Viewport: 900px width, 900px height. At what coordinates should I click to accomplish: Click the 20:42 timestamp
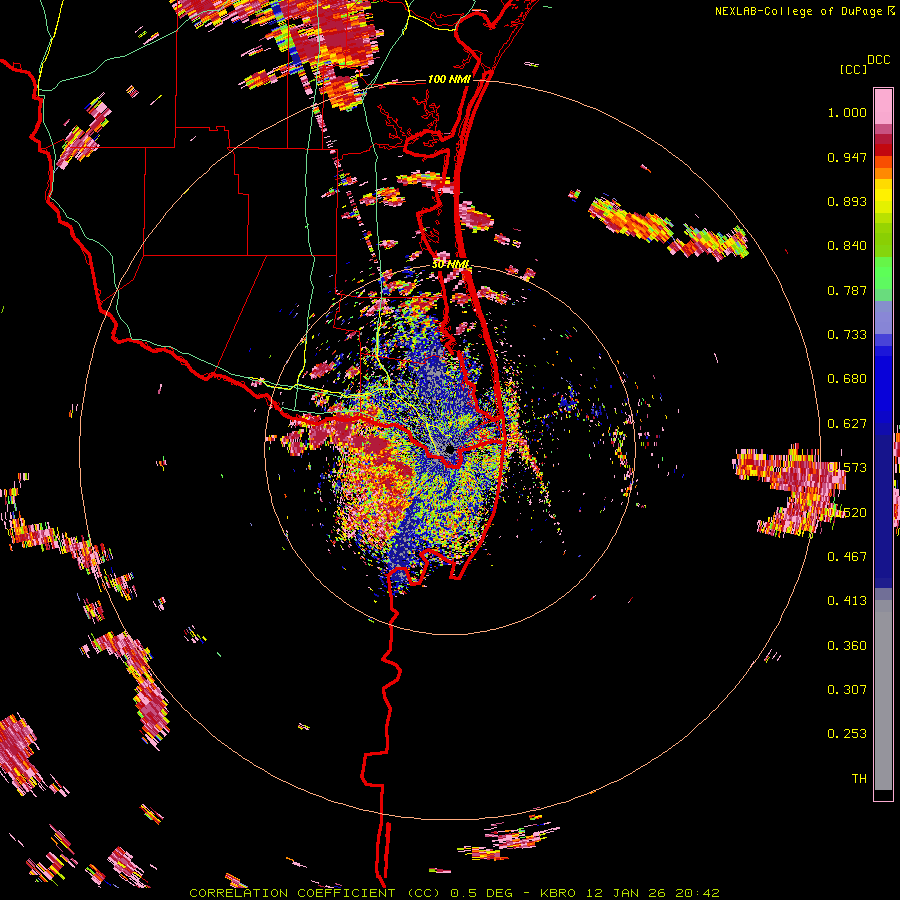(697, 893)
